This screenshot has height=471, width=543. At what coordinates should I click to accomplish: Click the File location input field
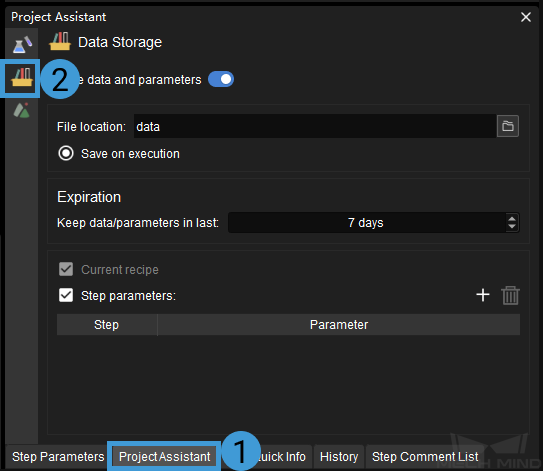click(x=315, y=126)
